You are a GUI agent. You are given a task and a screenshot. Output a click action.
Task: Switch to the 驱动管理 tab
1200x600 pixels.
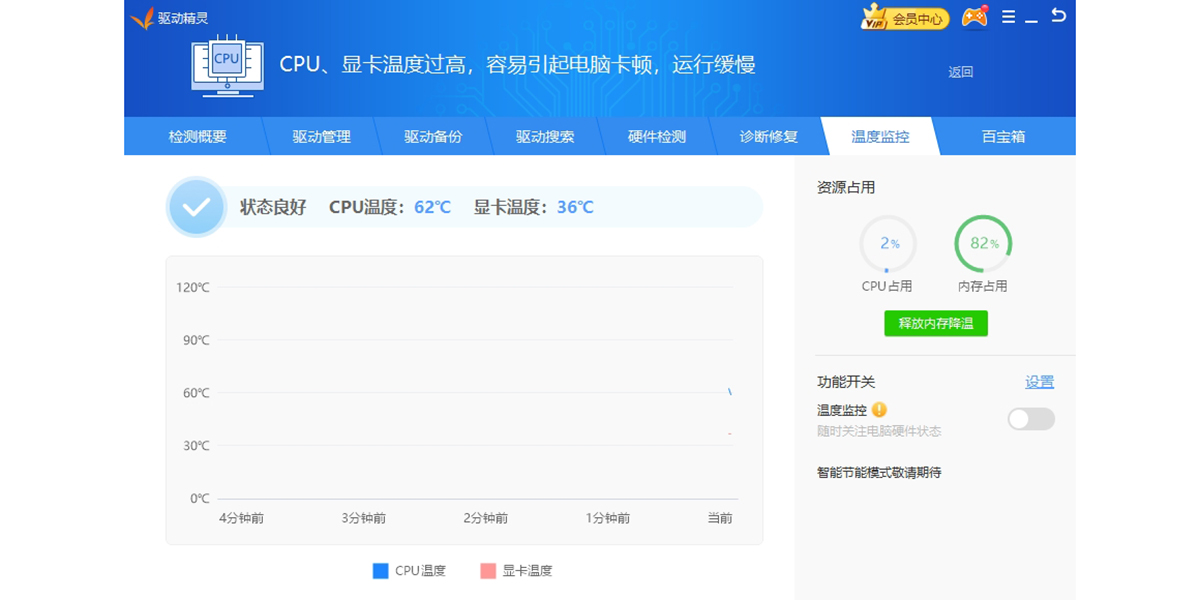[x=322, y=137]
